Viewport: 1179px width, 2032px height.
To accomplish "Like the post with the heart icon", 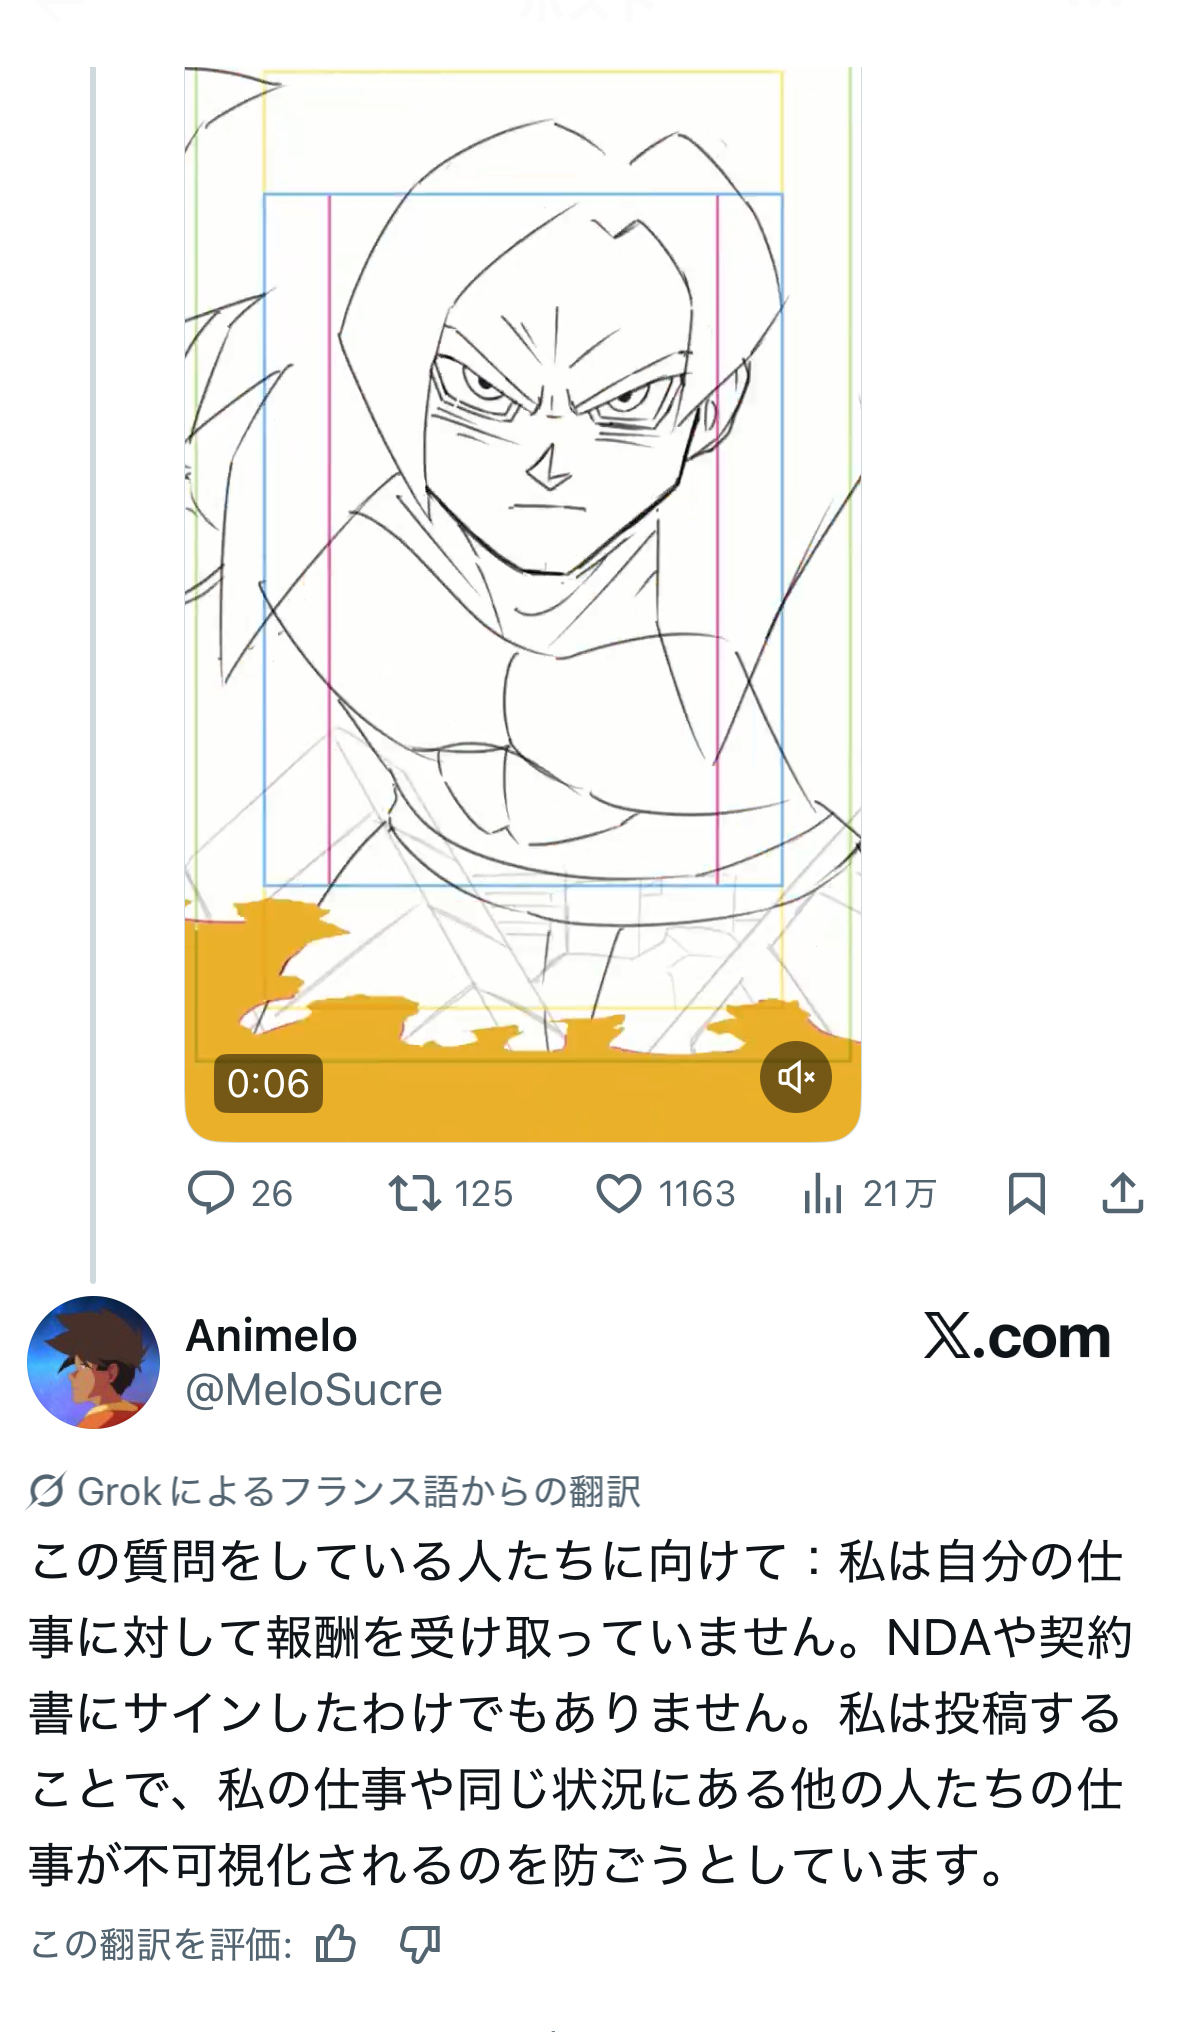I will click(x=619, y=1193).
